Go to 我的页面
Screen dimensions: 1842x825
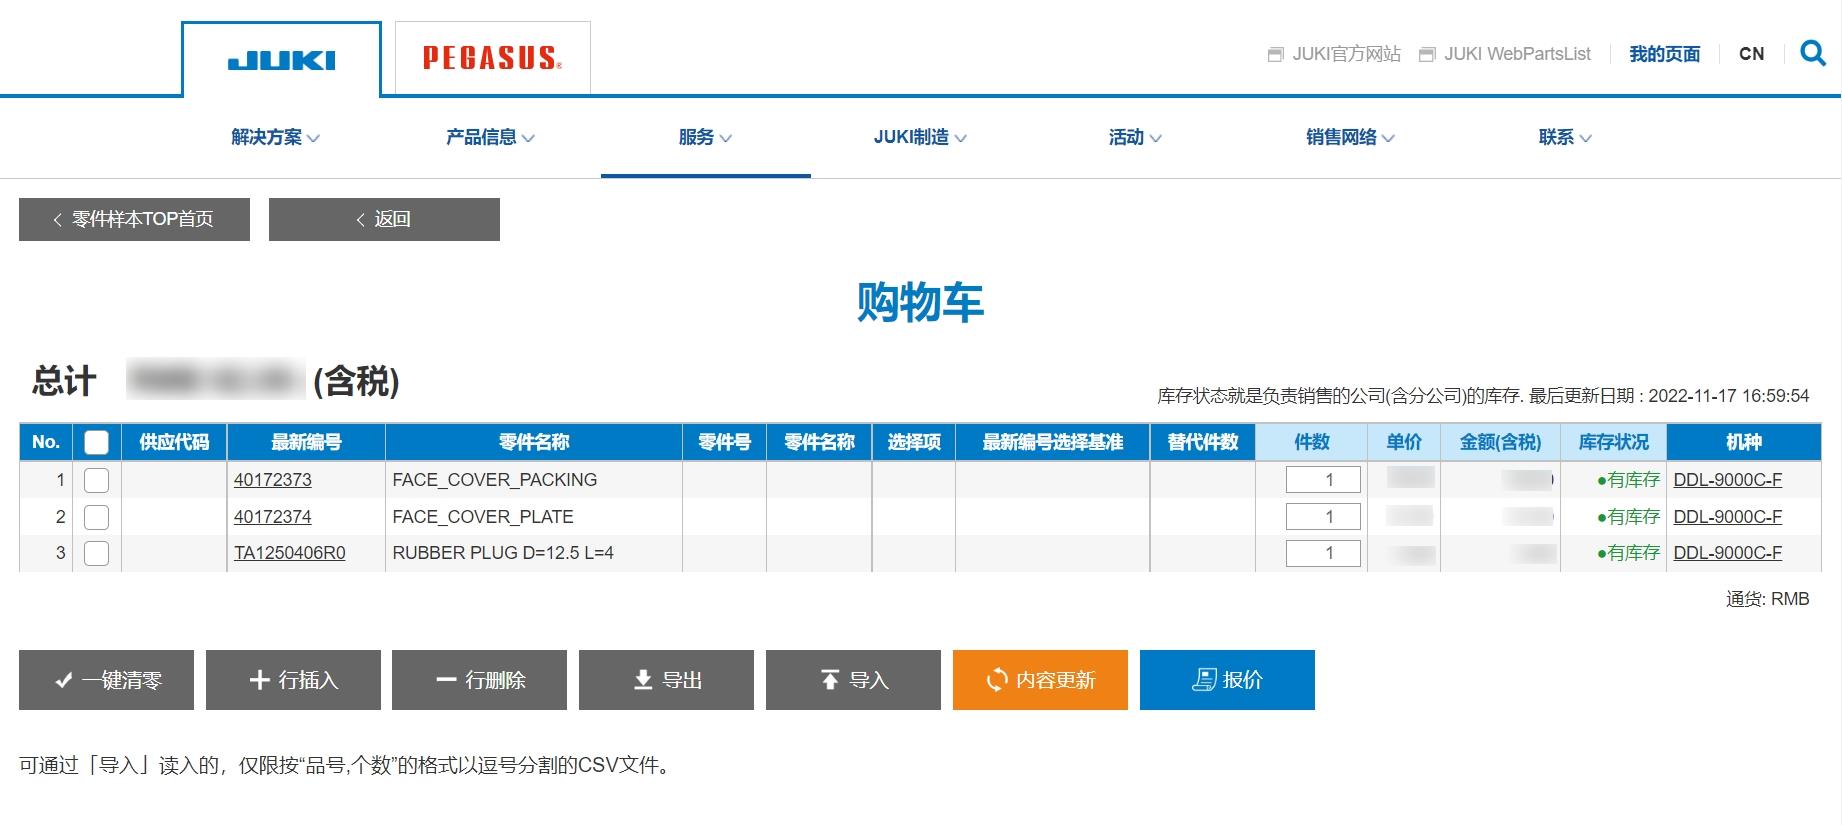coord(1664,54)
